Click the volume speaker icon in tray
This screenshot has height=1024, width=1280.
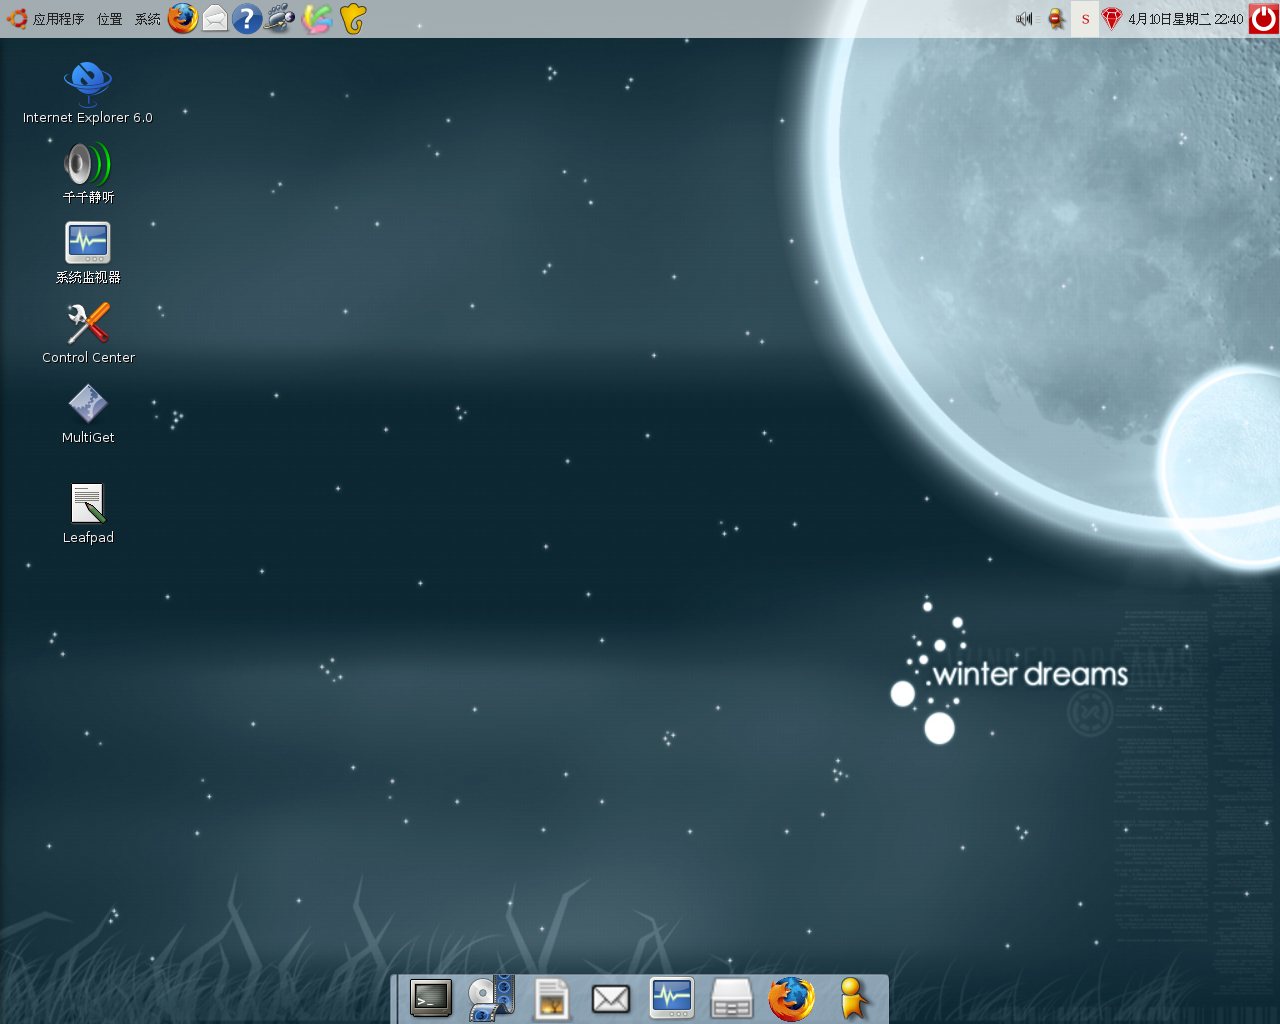pos(1024,19)
